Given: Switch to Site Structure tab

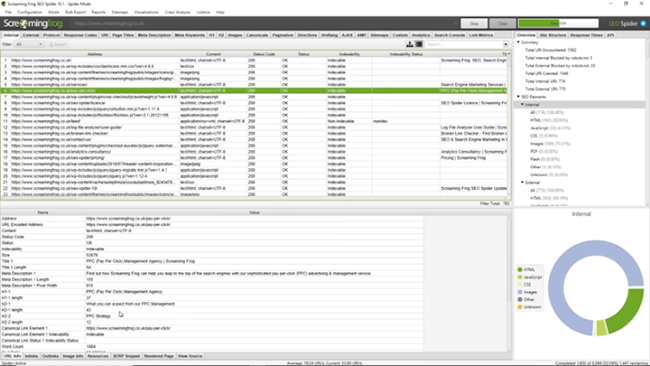Looking at the screenshot, I should point(553,35).
